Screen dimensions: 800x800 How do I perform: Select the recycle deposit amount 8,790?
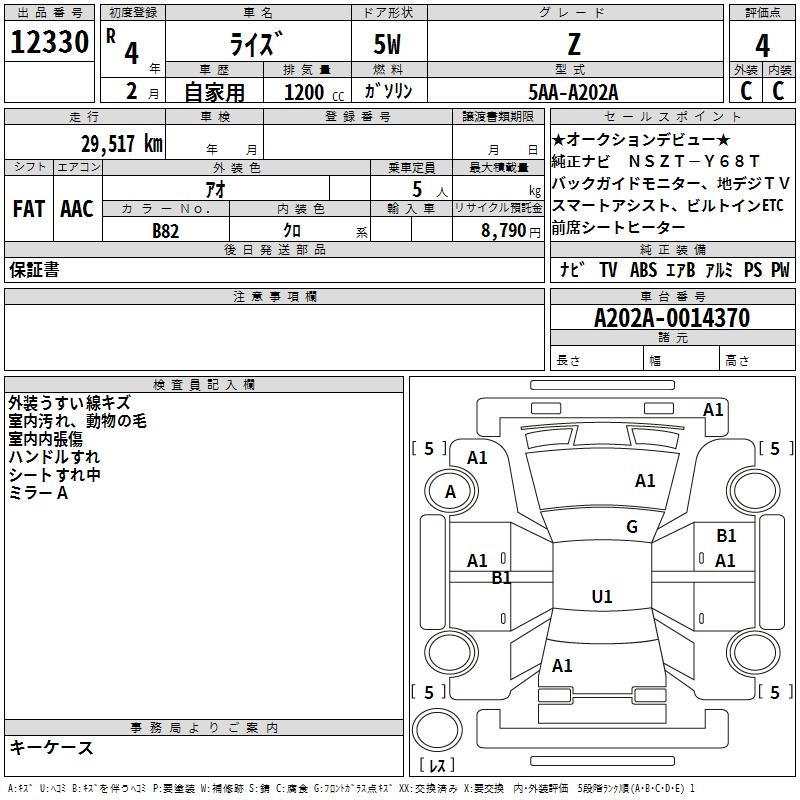click(x=504, y=230)
